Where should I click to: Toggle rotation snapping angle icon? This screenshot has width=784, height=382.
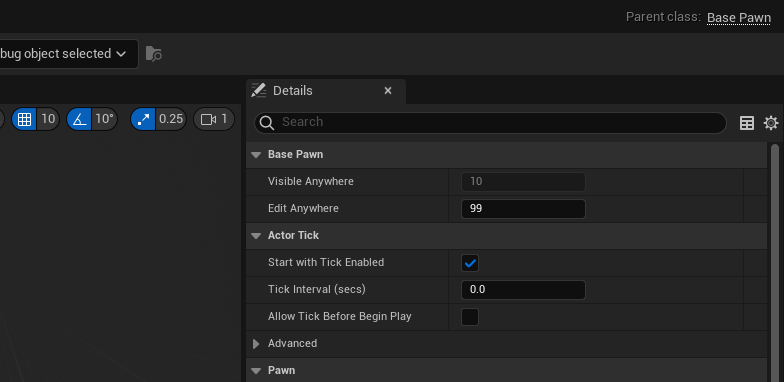click(79, 119)
